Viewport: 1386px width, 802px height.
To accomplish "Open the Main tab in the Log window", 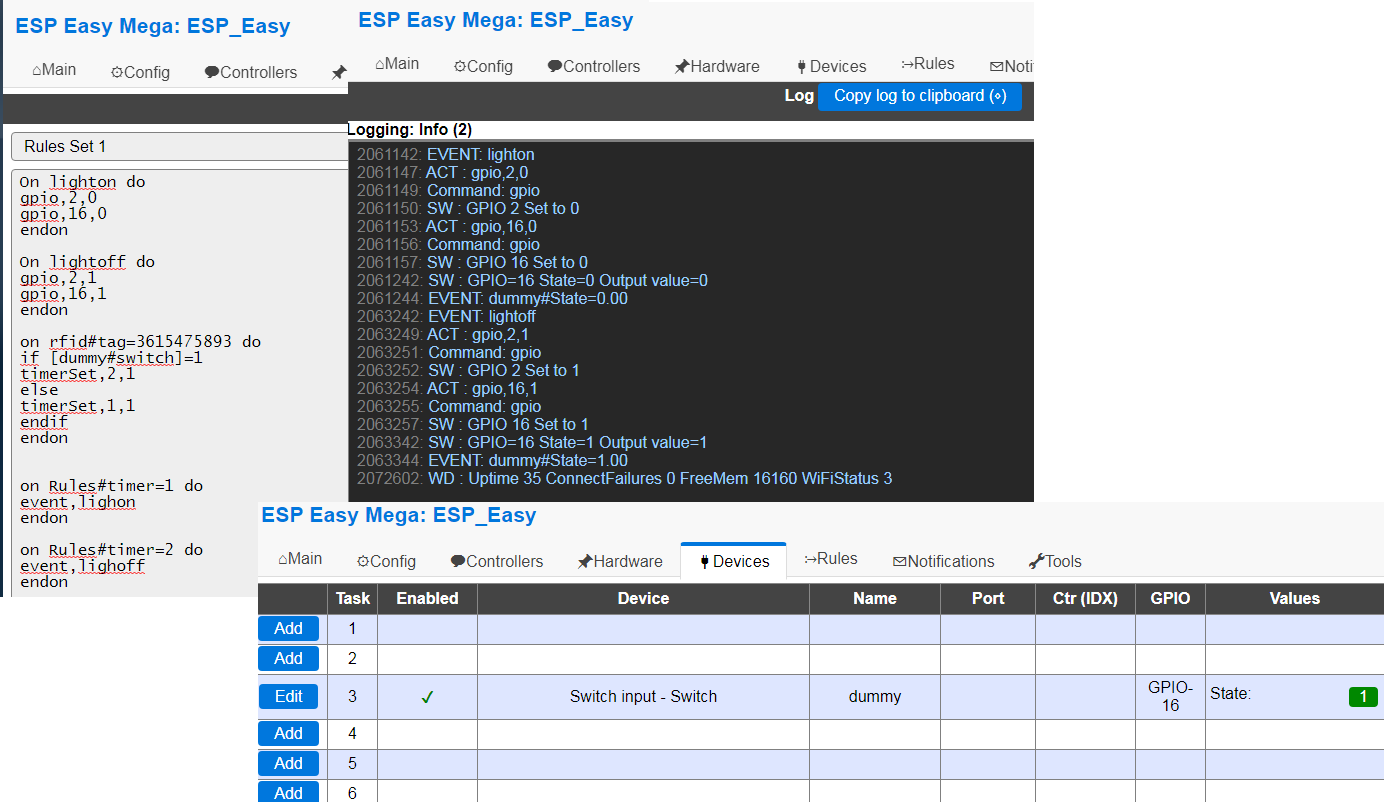I will (x=397, y=64).
